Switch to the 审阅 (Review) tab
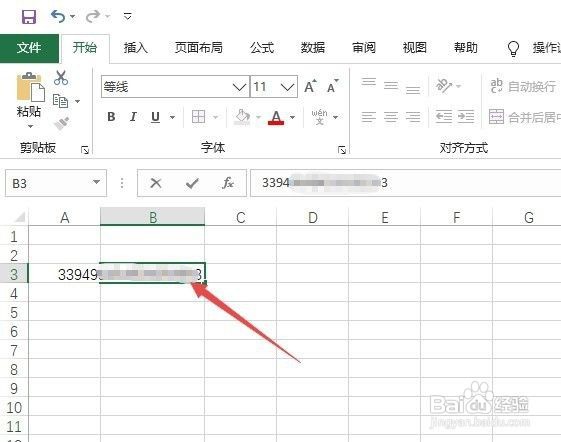561x442 pixels. 364,48
